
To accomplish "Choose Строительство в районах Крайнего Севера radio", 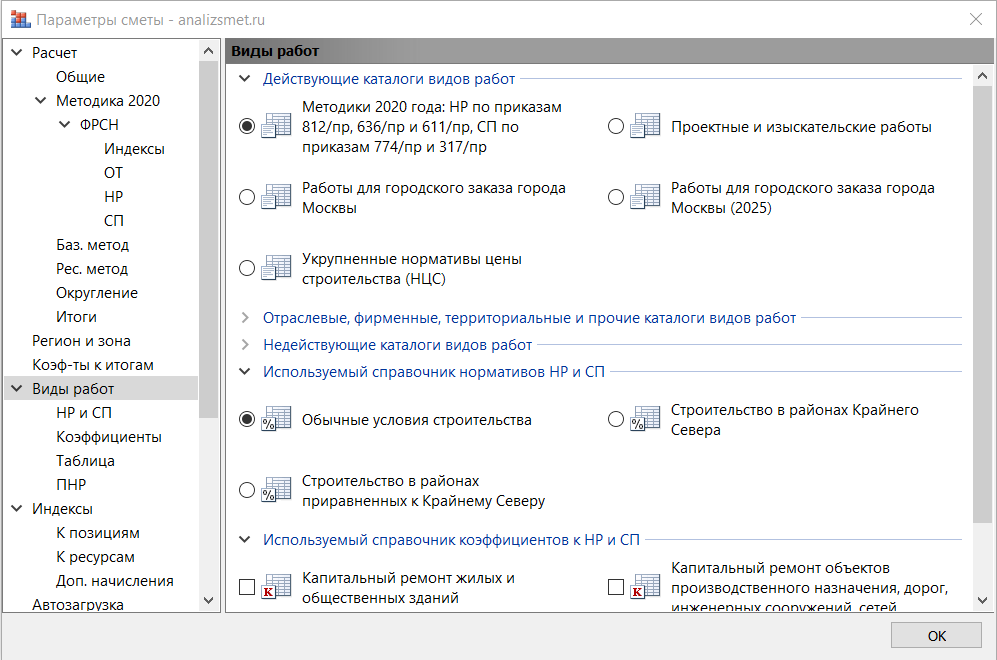I will point(615,419).
